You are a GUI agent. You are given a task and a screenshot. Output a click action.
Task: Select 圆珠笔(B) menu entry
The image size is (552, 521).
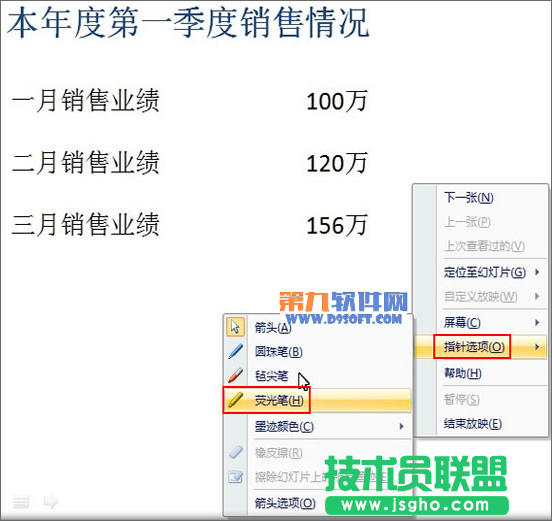click(x=278, y=352)
